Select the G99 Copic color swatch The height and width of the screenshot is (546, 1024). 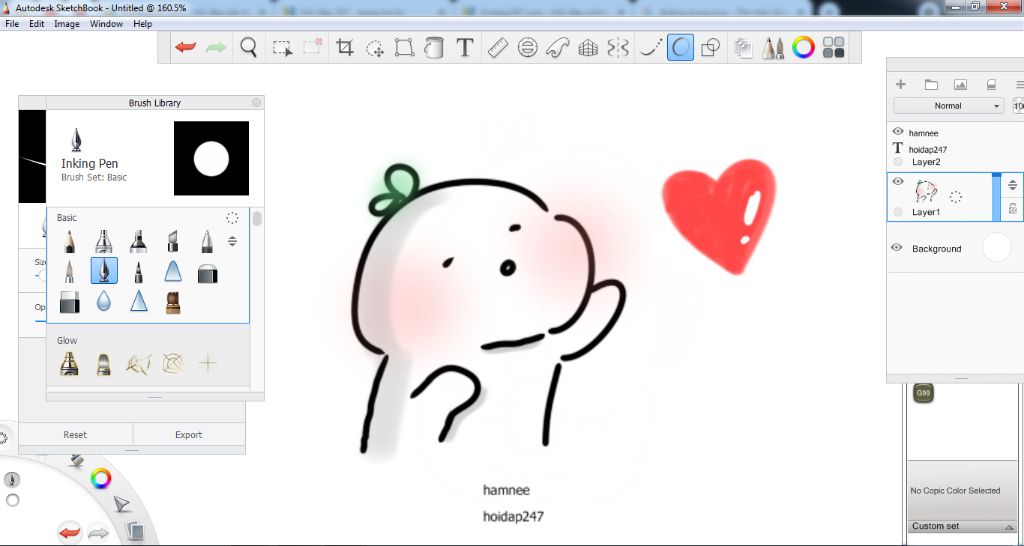click(x=923, y=393)
